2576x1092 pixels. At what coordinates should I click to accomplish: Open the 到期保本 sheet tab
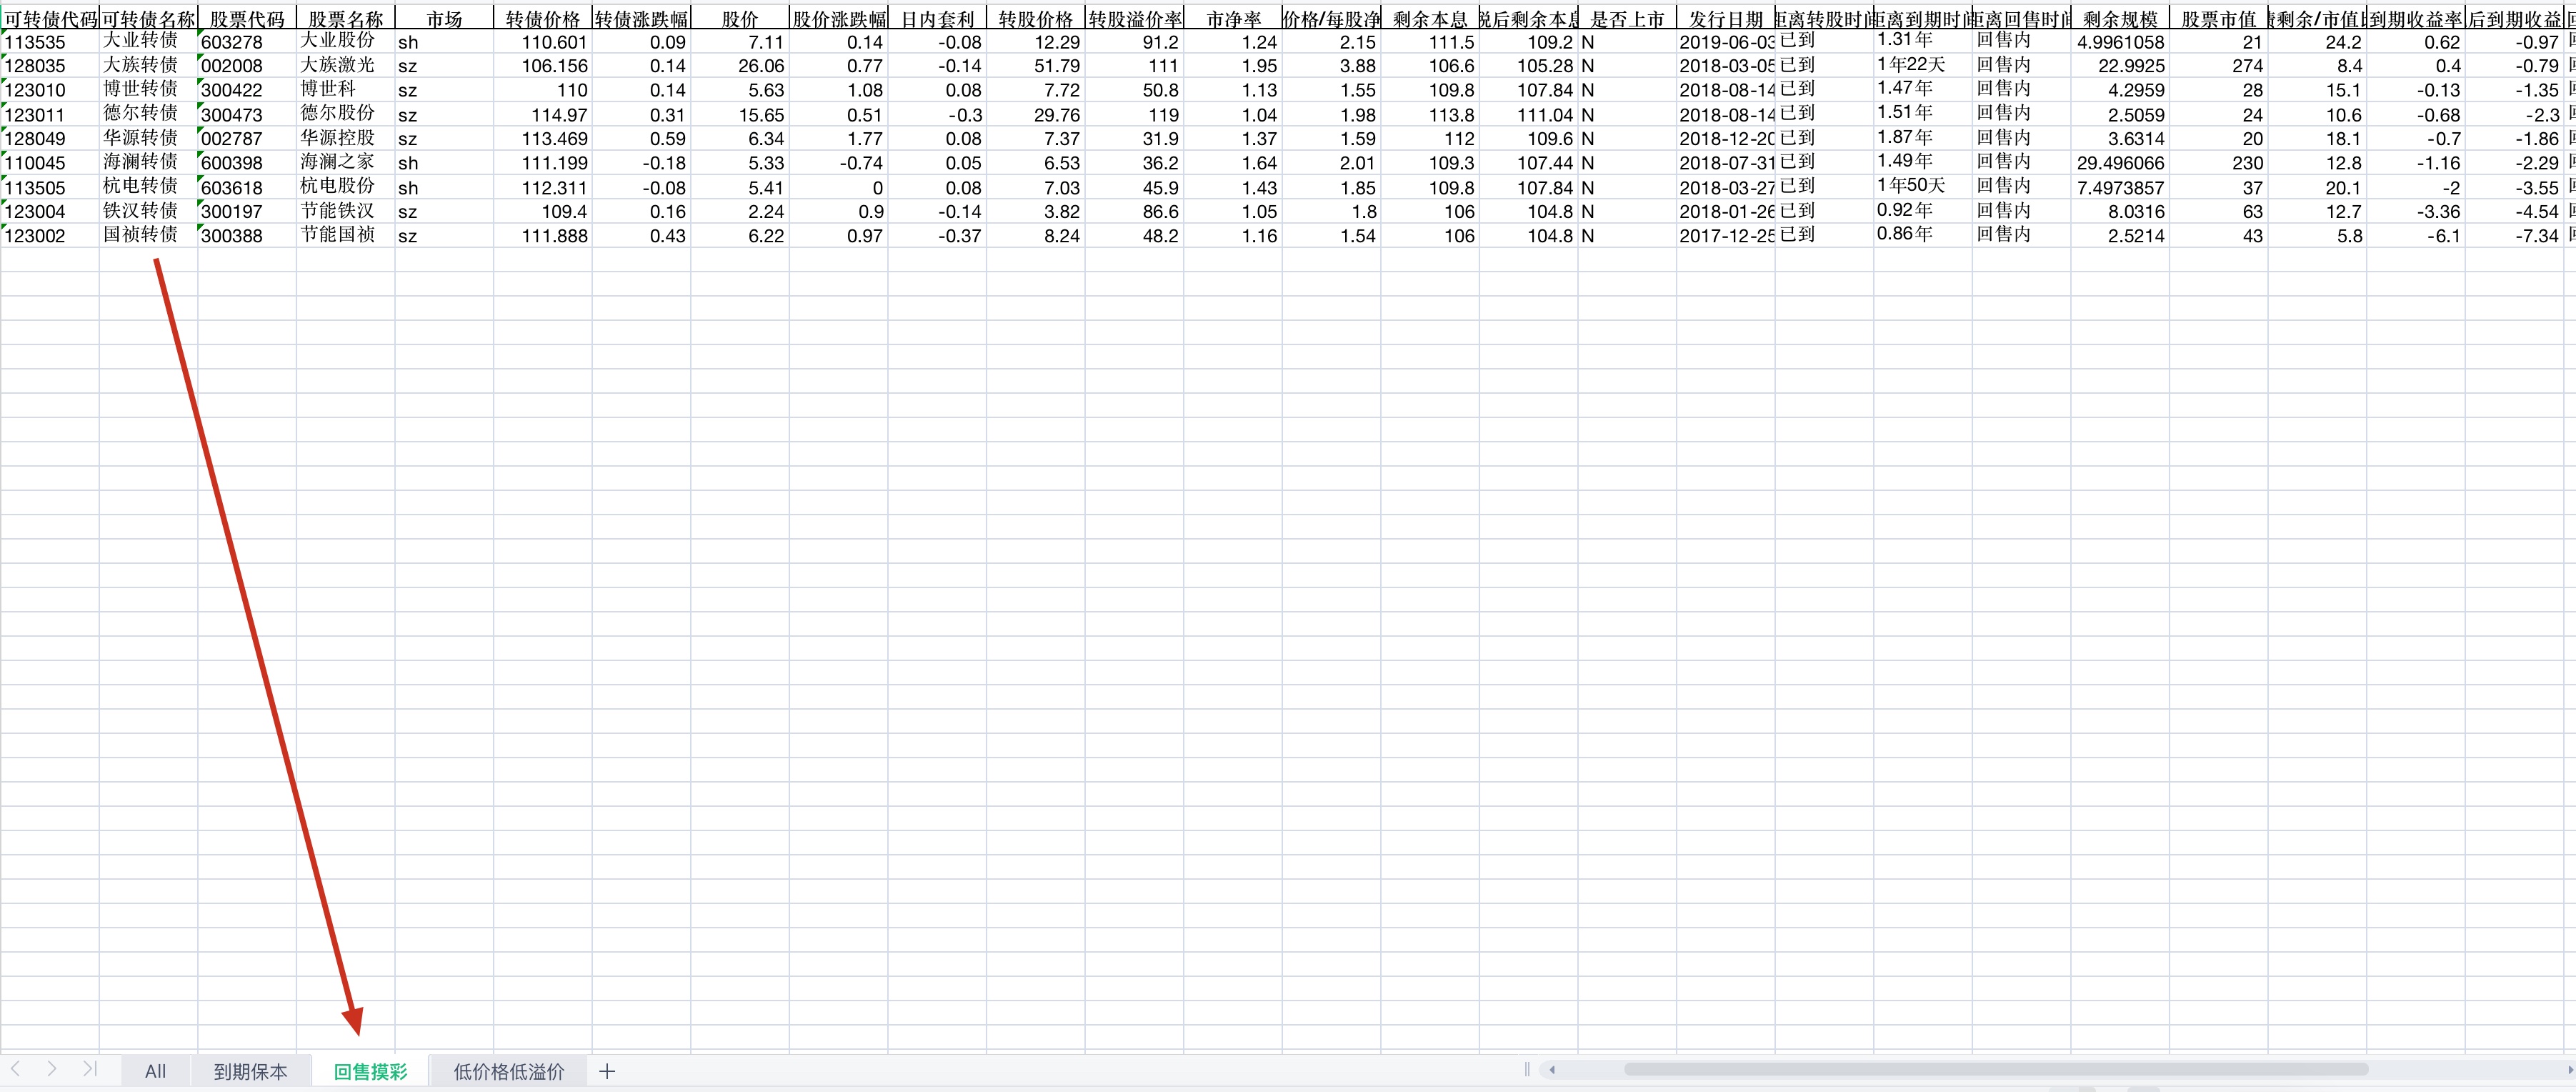coord(250,1071)
